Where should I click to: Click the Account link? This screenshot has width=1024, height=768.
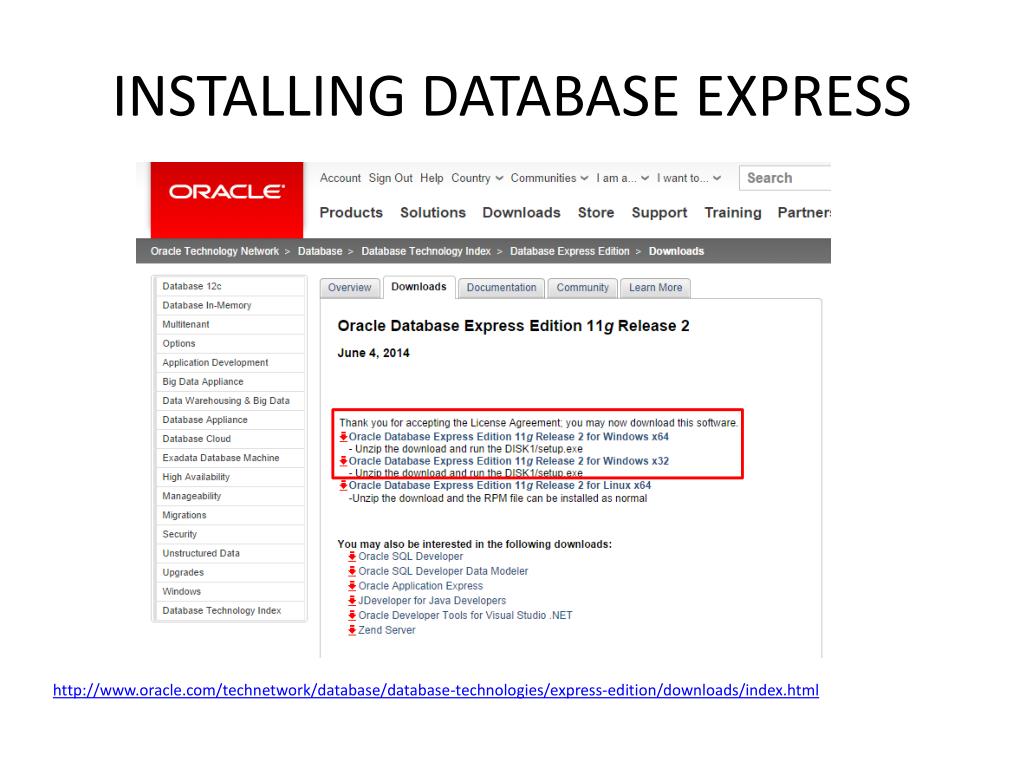340,178
